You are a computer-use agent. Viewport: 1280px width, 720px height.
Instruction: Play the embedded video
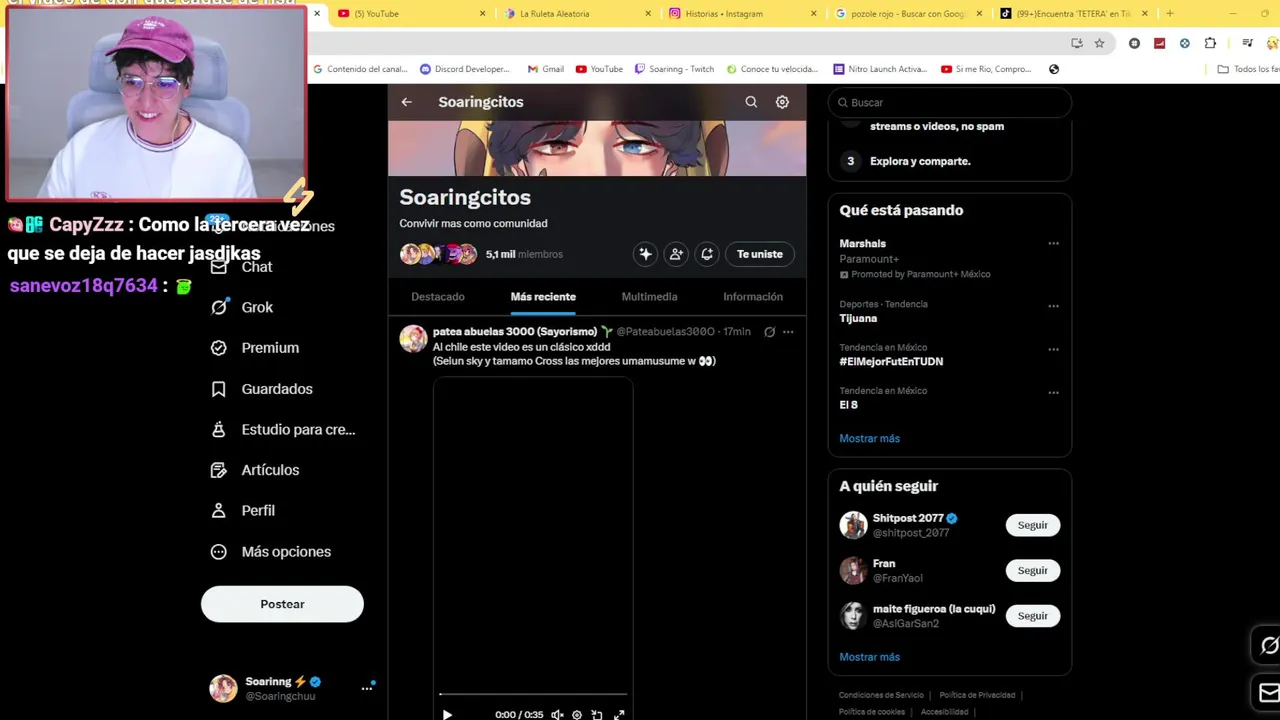pos(447,714)
